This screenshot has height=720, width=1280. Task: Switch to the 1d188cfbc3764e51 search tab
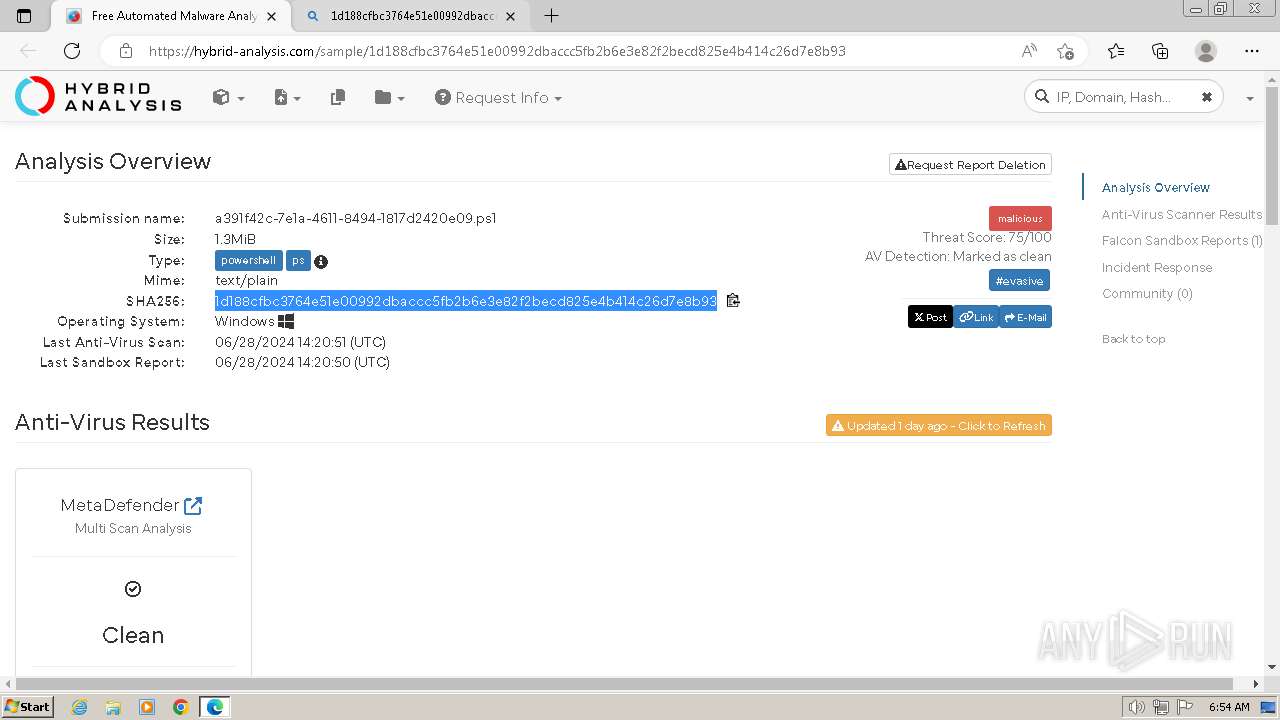pyautogui.click(x=412, y=16)
